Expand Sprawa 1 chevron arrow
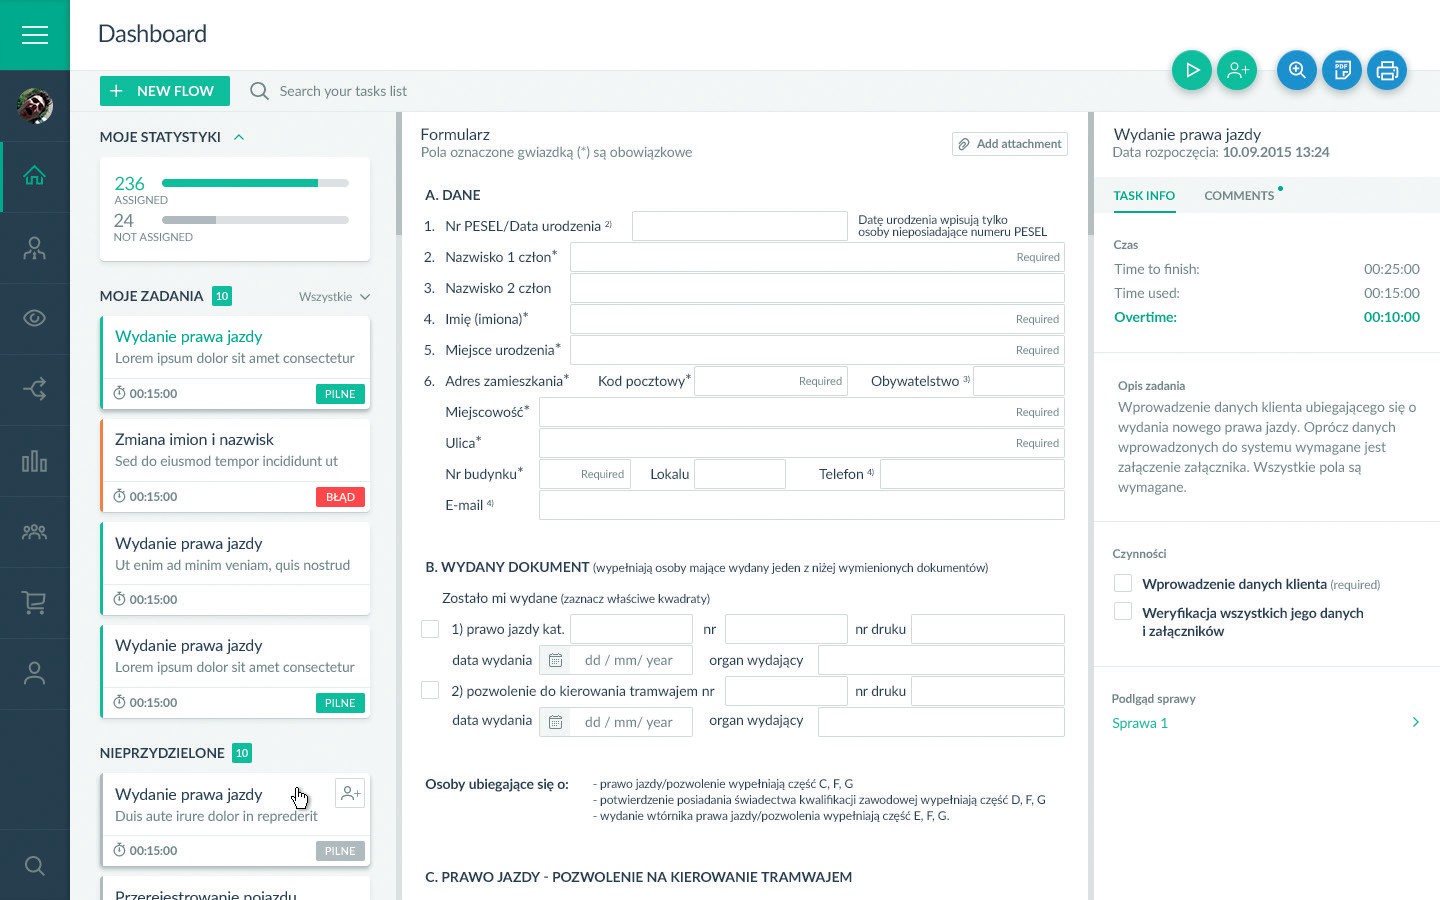This screenshot has width=1440, height=900. point(1415,723)
